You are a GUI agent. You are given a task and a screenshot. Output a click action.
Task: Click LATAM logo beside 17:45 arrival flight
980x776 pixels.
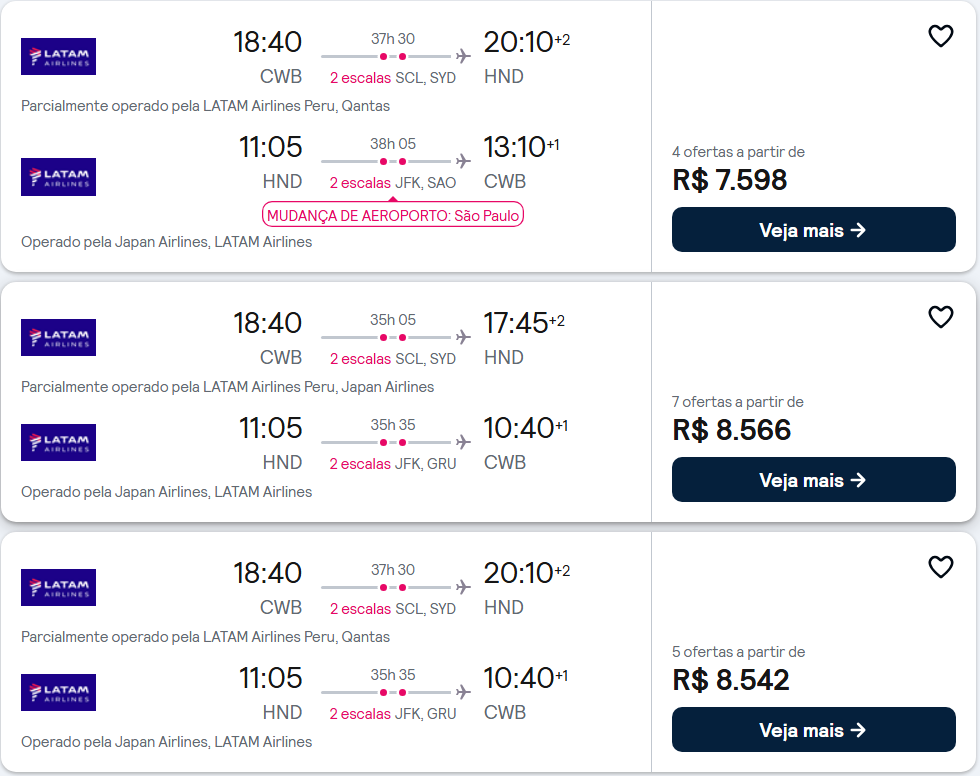pos(59,337)
